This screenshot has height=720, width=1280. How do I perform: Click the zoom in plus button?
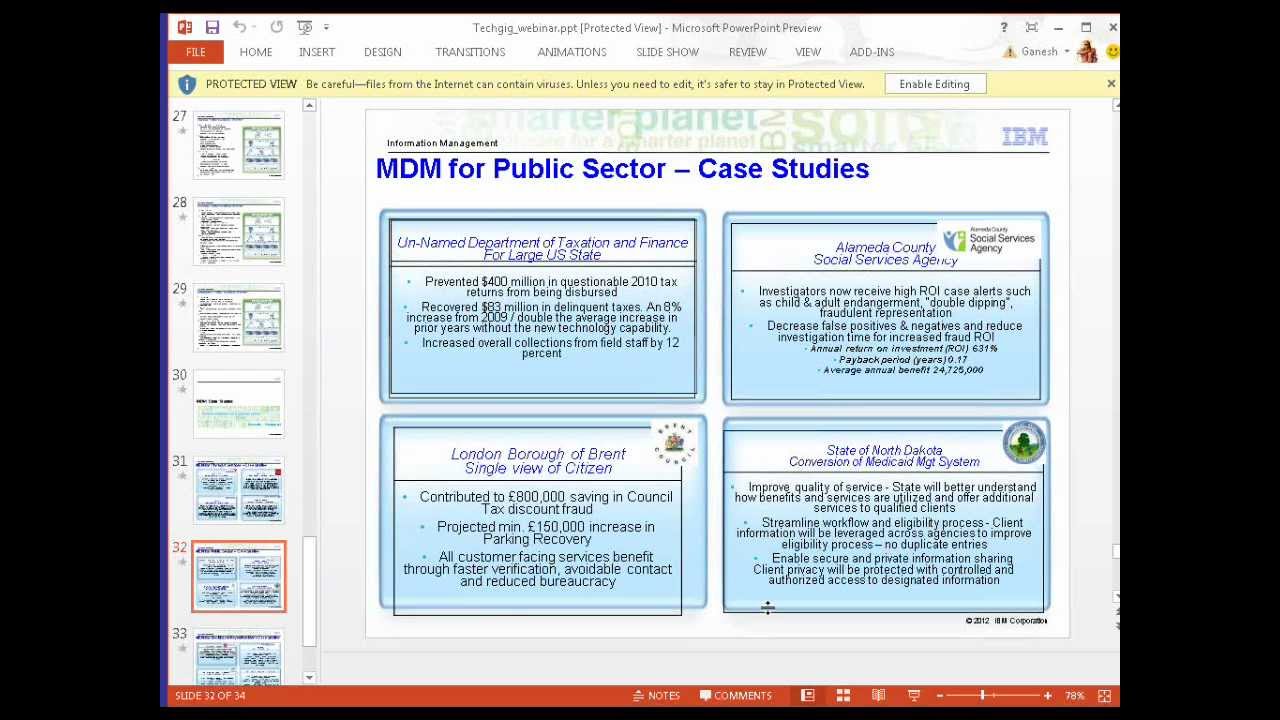click(1048, 696)
